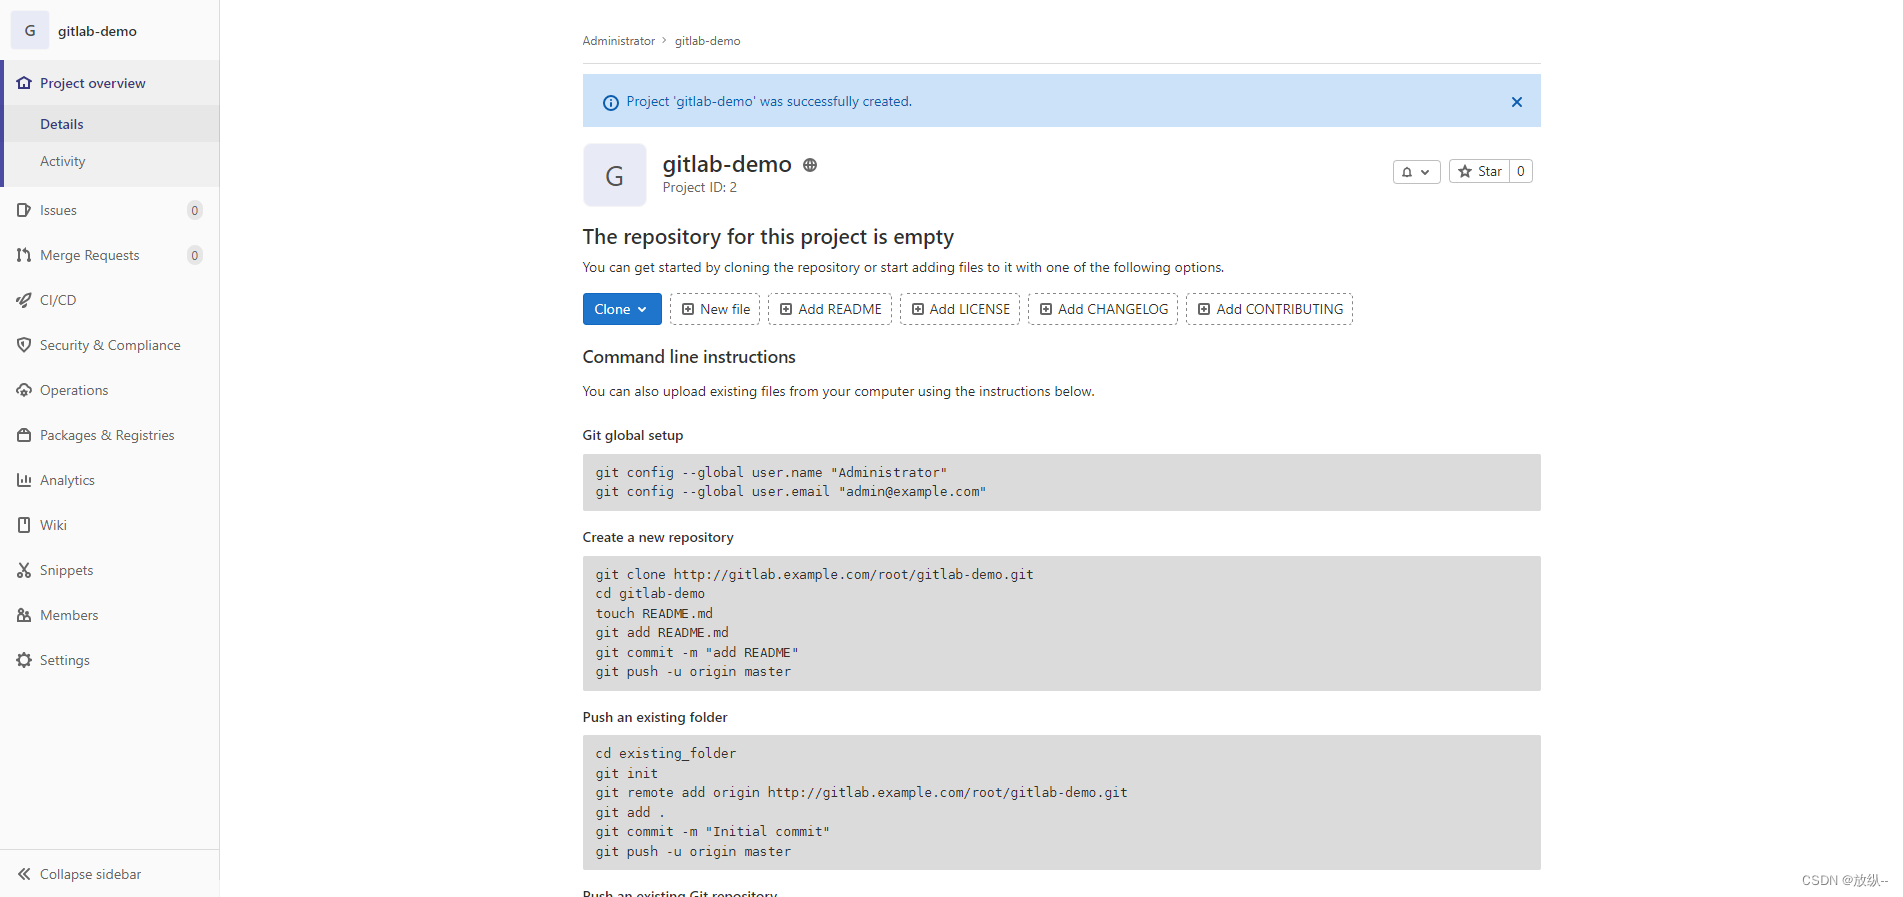Click the Wiki book icon
Screen dimensions: 1903x897
point(24,525)
